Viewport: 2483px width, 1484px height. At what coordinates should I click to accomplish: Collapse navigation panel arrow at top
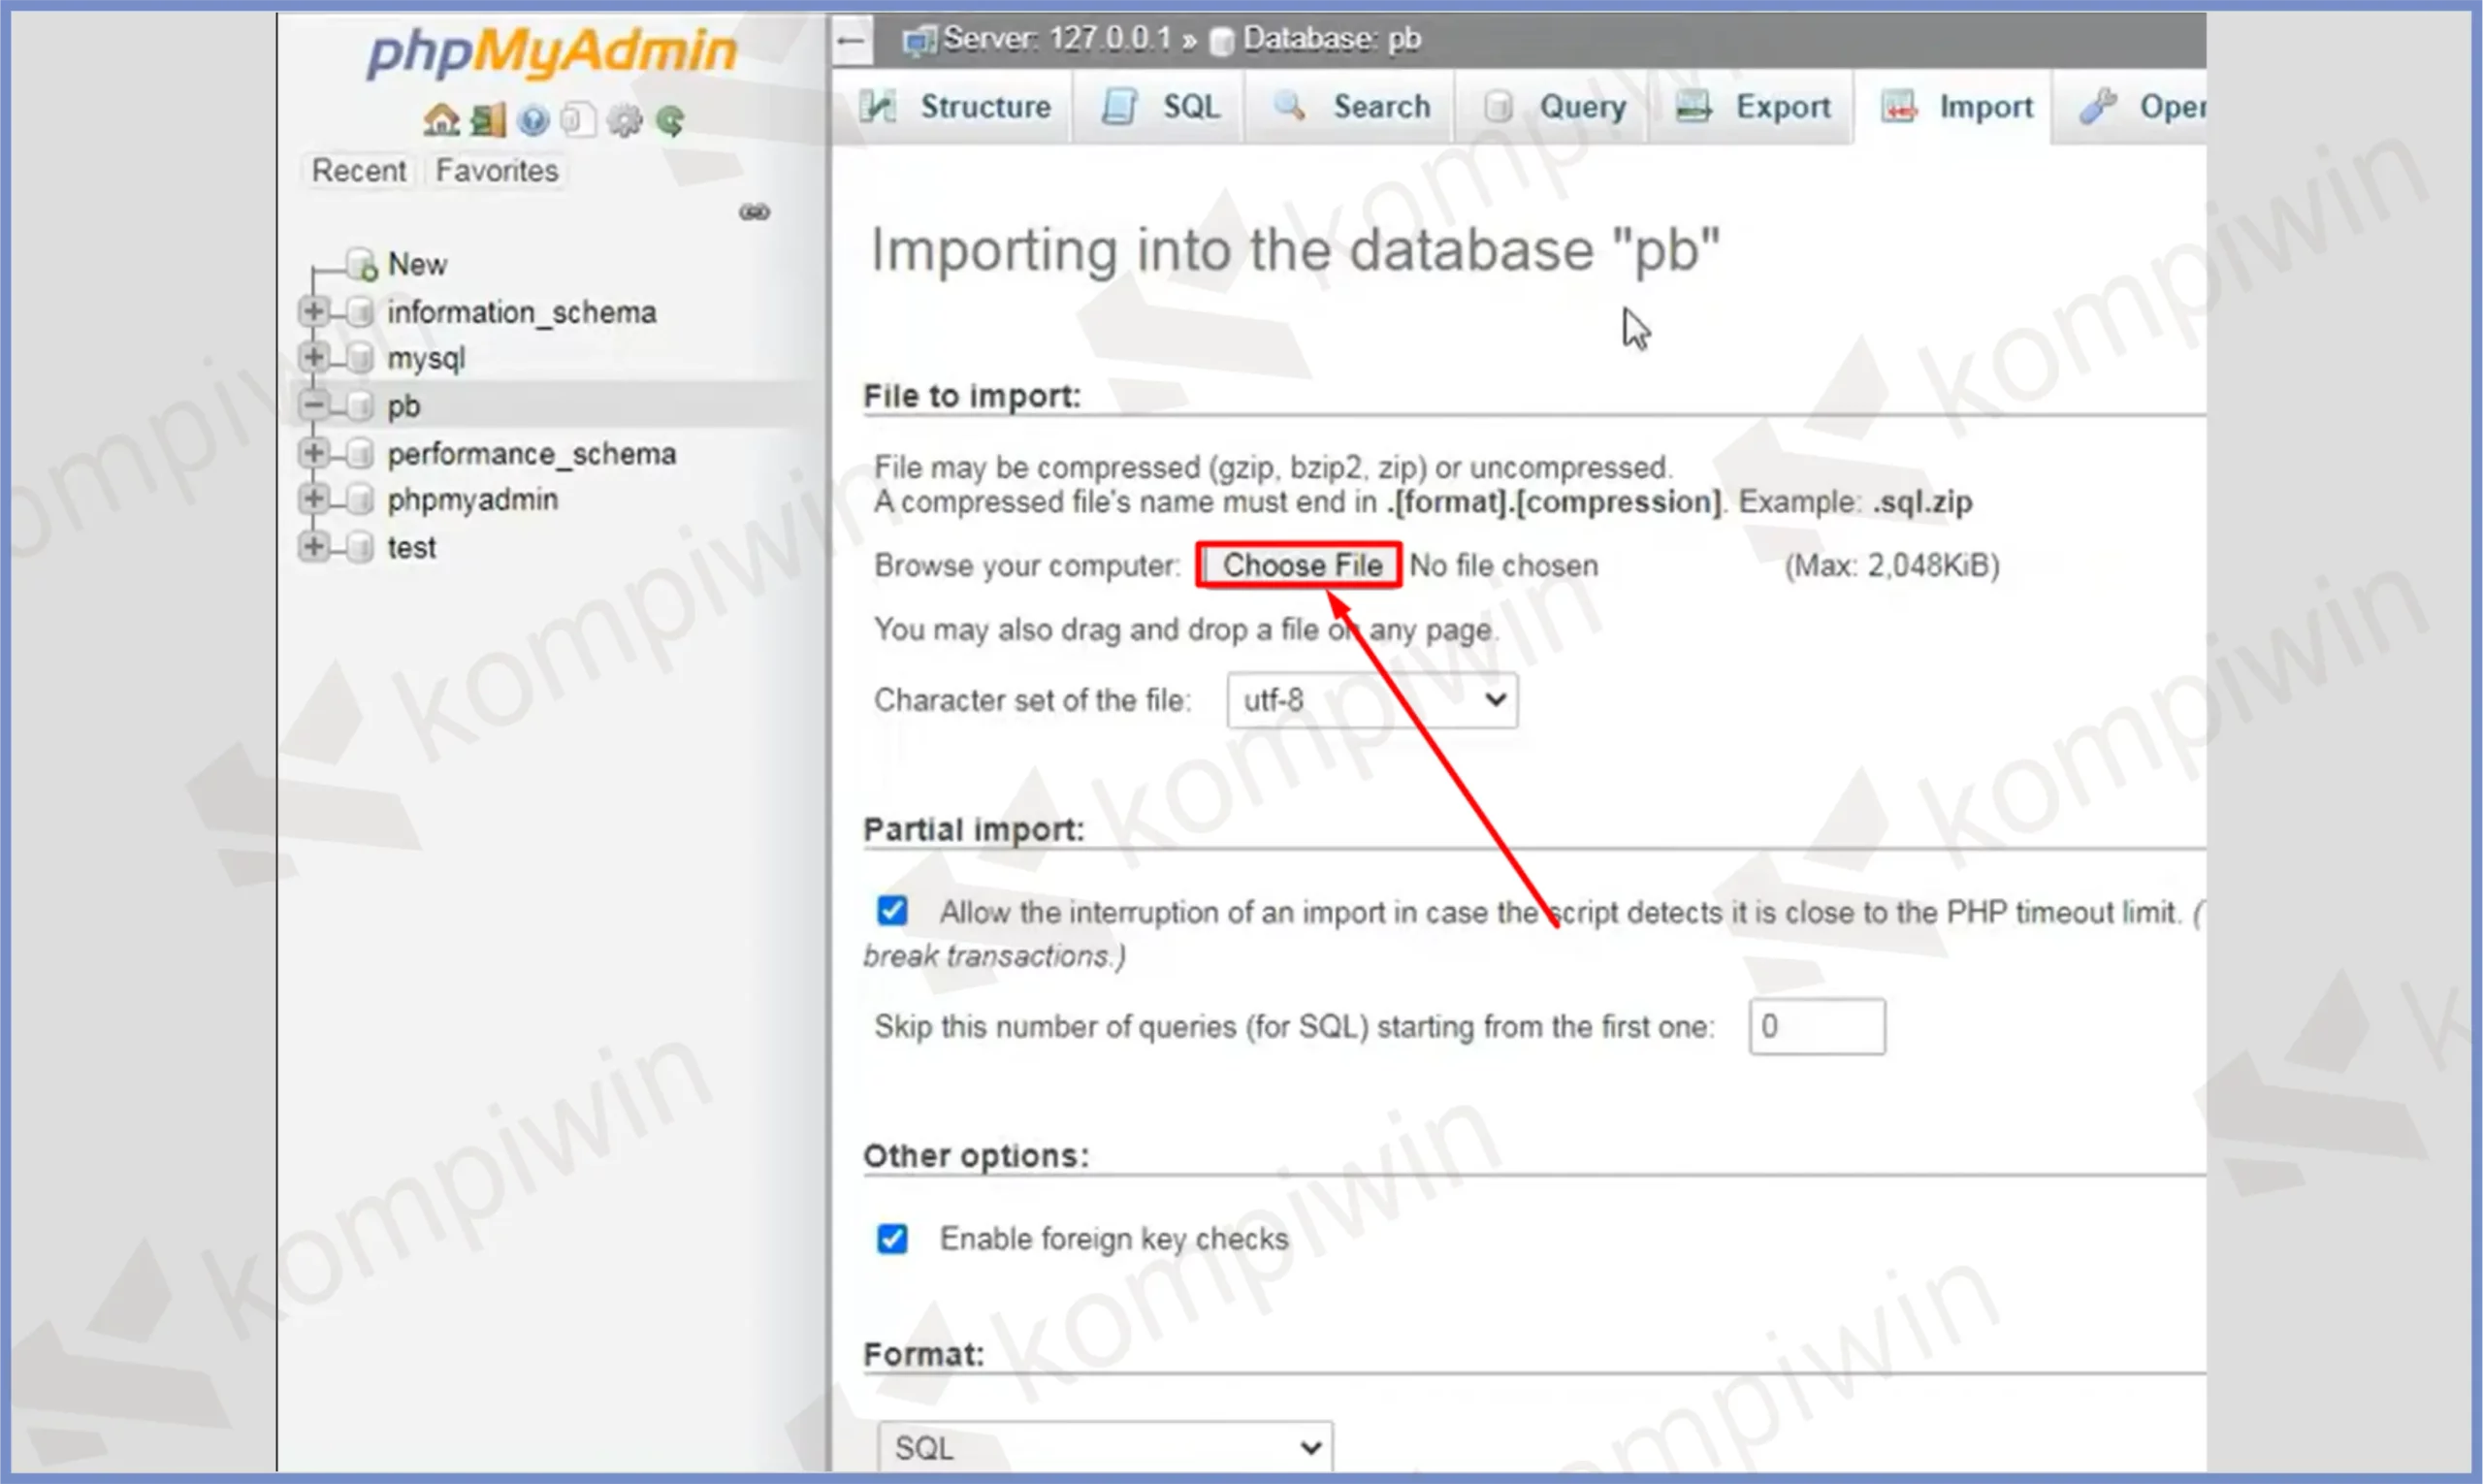click(x=851, y=41)
